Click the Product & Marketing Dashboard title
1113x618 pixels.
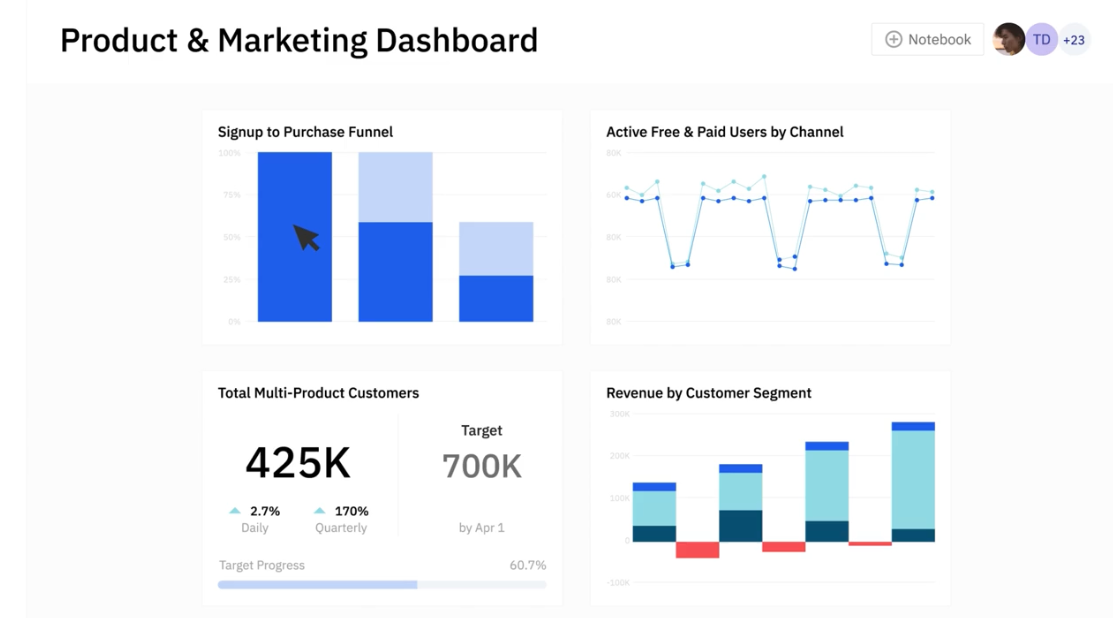299,40
